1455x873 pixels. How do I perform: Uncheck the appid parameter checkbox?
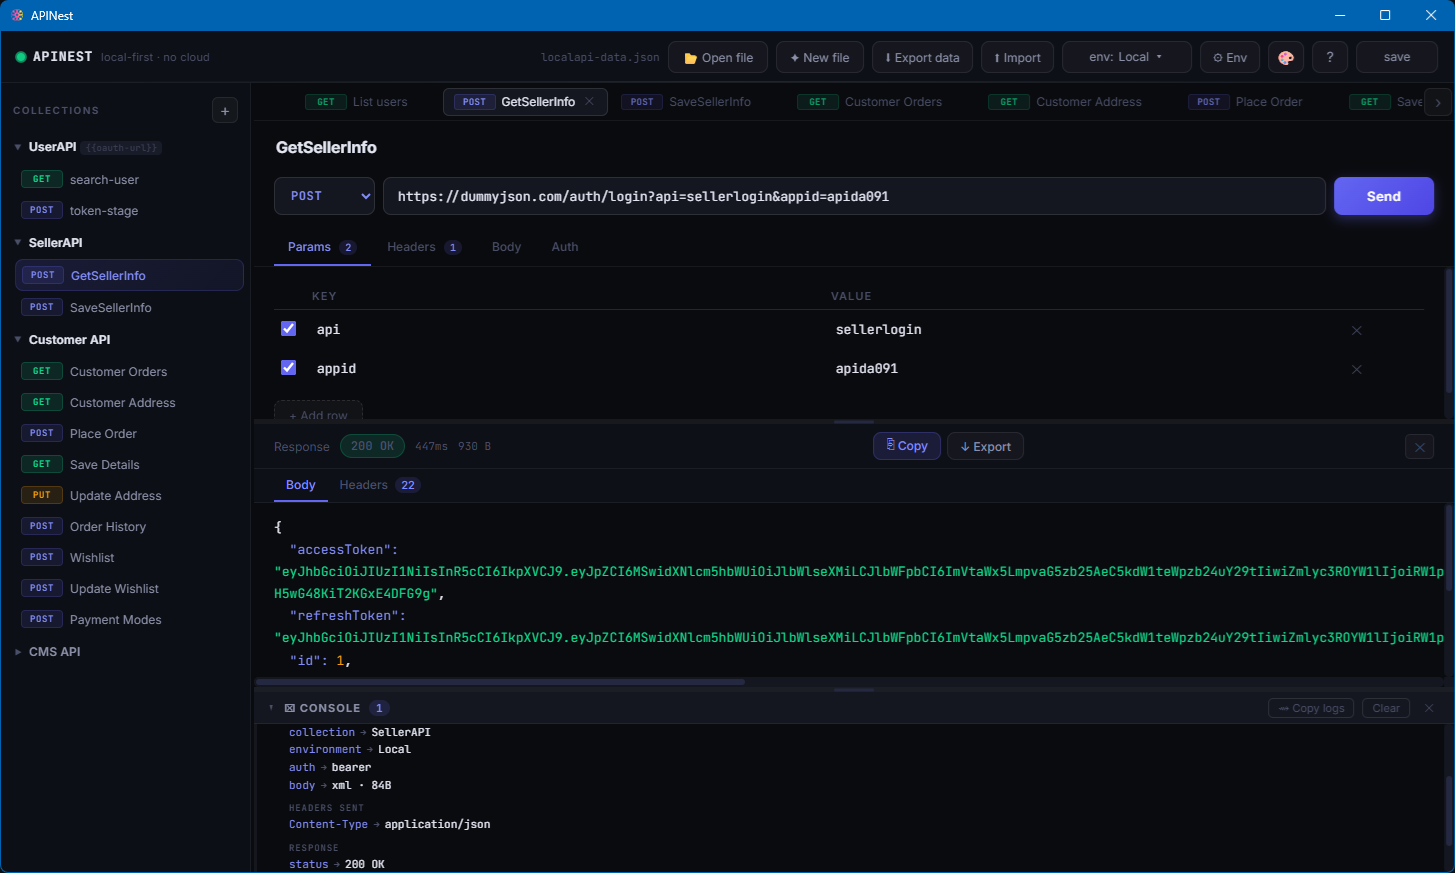click(x=288, y=367)
